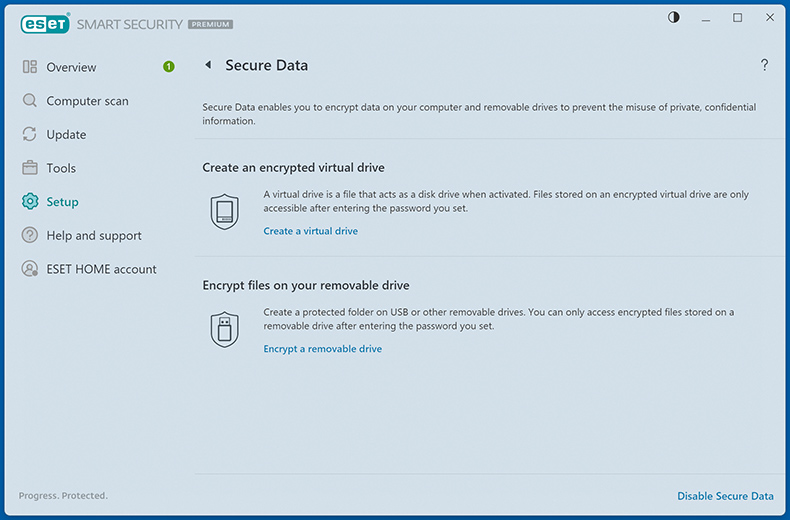Click the ESET HOME account user icon
This screenshot has width=790, height=520.
(x=30, y=269)
